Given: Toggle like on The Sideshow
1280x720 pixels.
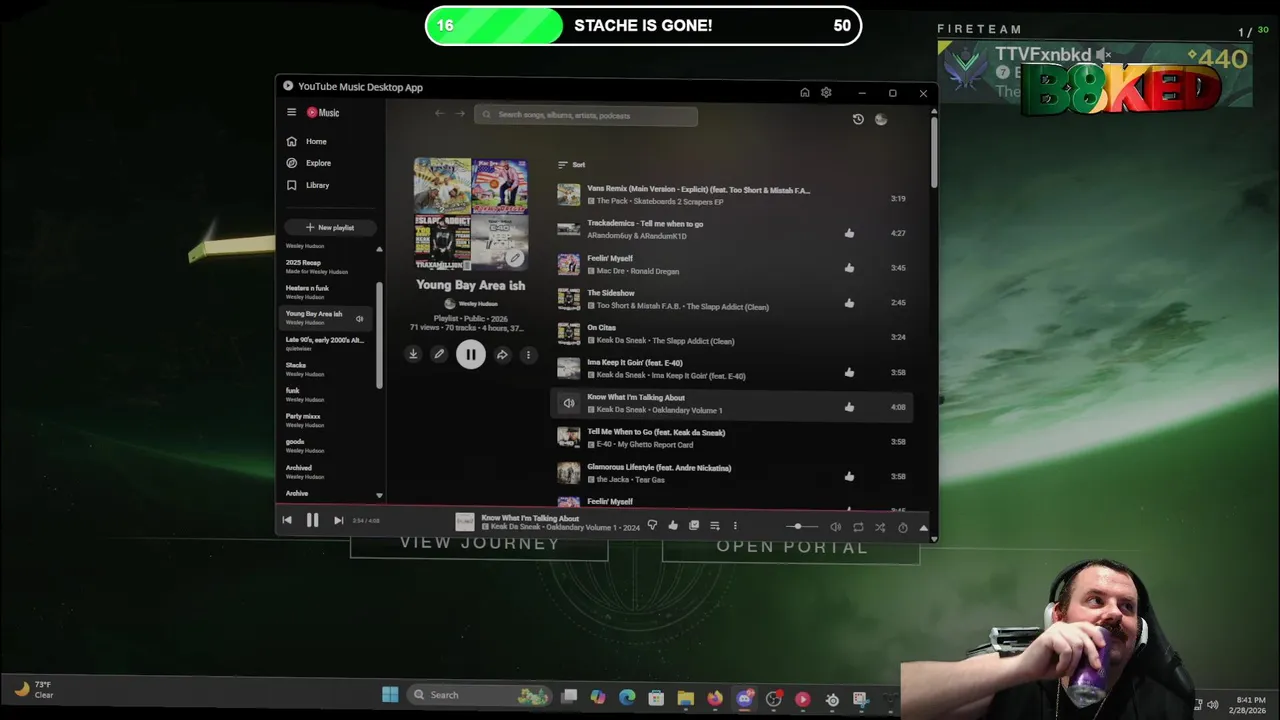Looking at the screenshot, I should pyautogui.click(x=849, y=303).
